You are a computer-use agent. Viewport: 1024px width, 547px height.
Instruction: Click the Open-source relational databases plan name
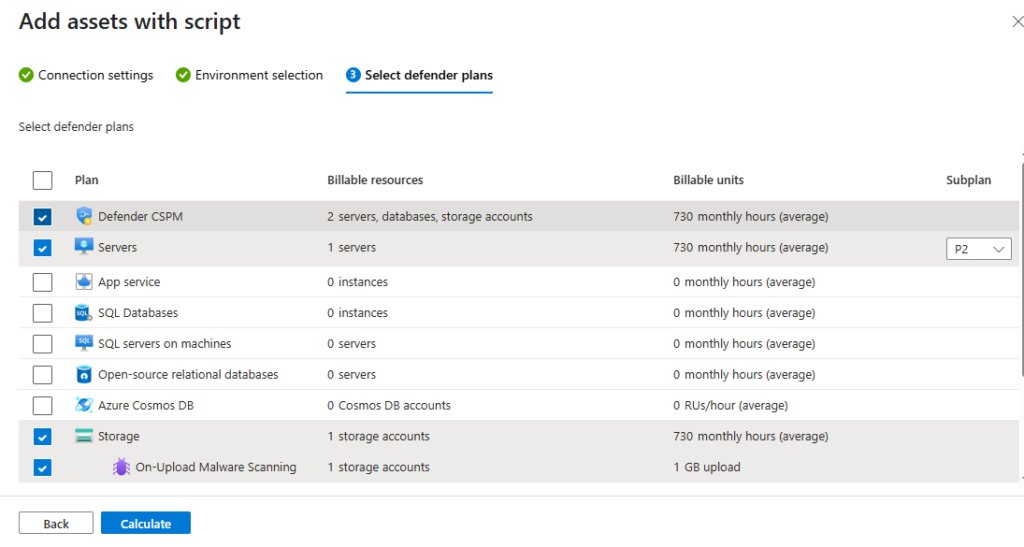click(188, 374)
